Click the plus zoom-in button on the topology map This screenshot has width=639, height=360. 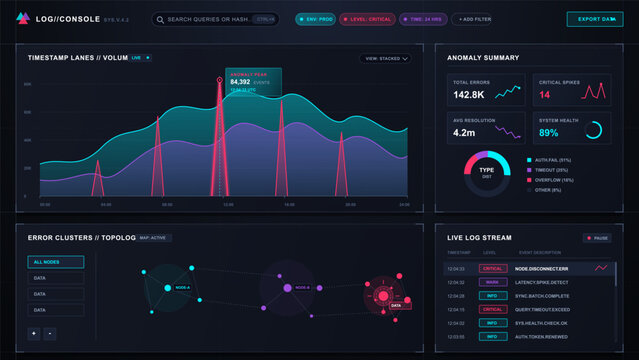pos(34,333)
